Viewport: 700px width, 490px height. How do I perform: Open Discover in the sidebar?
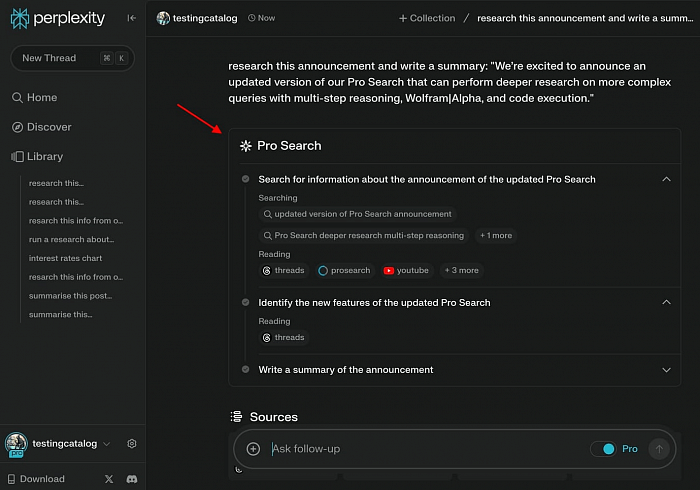[x=42, y=127]
